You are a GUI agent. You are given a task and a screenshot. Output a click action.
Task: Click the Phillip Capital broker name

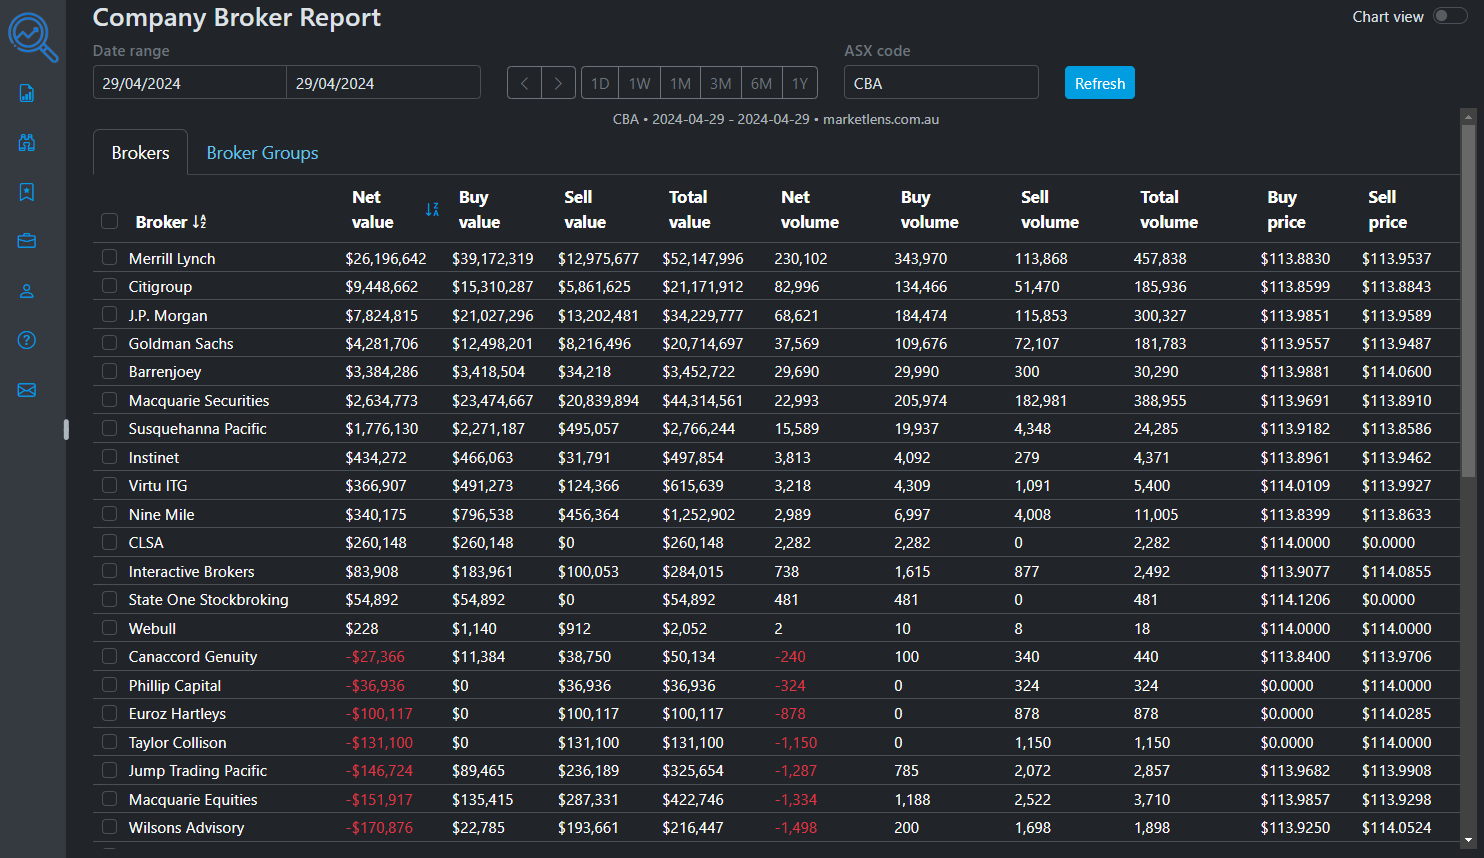click(175, 685)
